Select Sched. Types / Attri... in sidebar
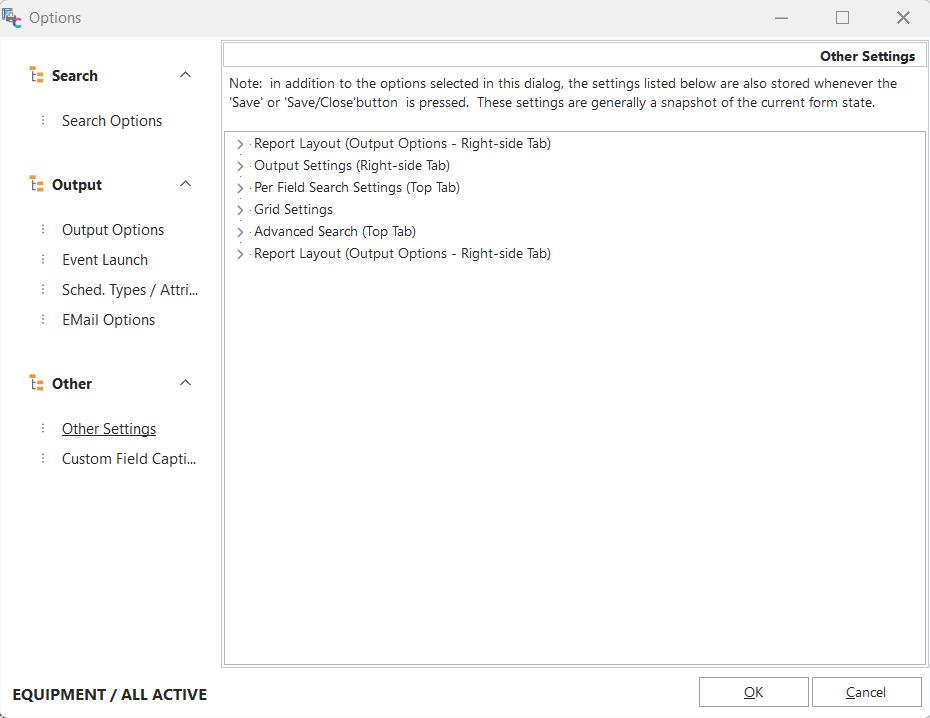This screenshot has width=930, height=718. (x=130, y=290)
